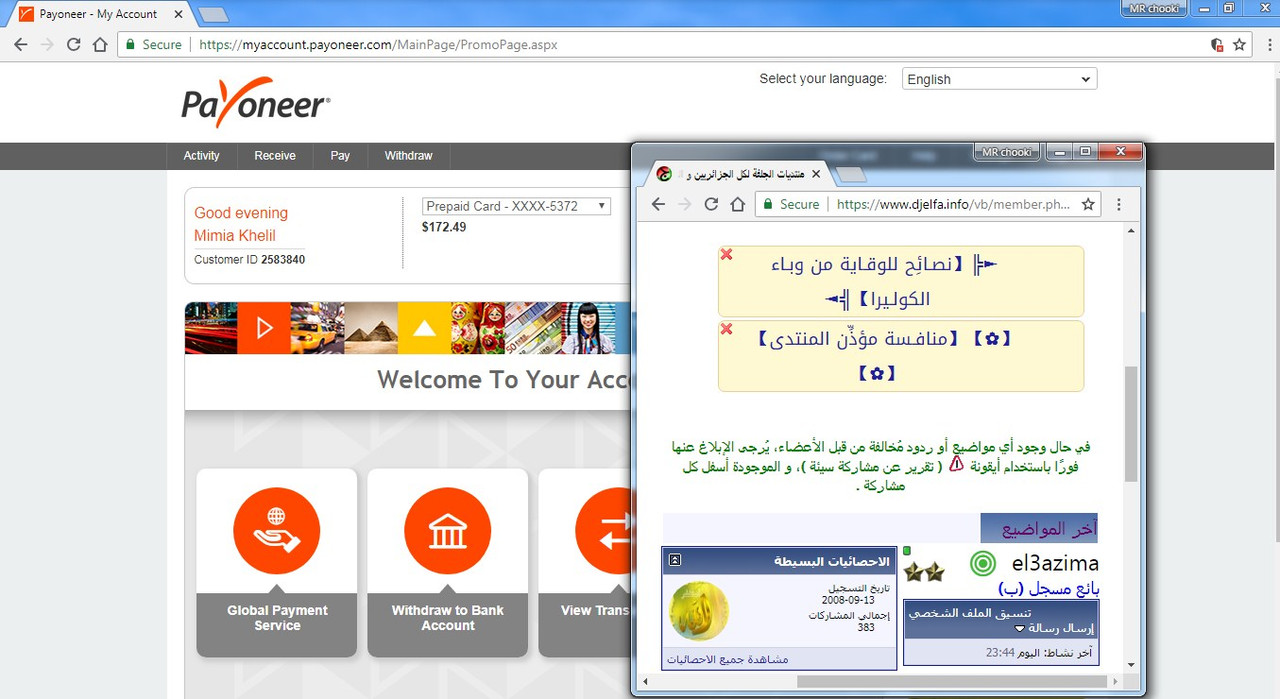Click the Customer ID 2583840 text
The height and width of the screenshot is (699, 1280).
pyautogui.click(x=249, y=259)
